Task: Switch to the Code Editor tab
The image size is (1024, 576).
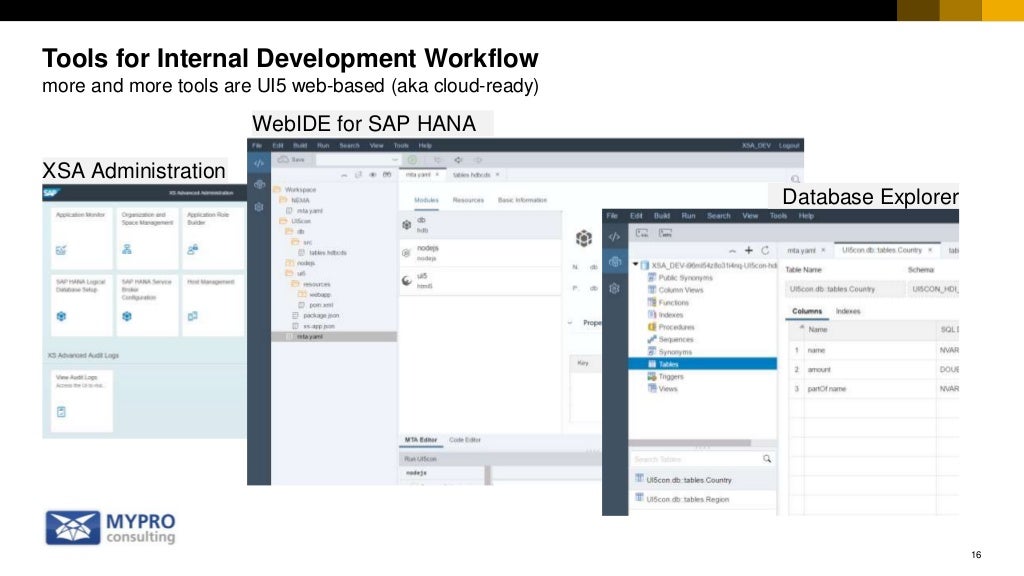Action: pos(465,440)
